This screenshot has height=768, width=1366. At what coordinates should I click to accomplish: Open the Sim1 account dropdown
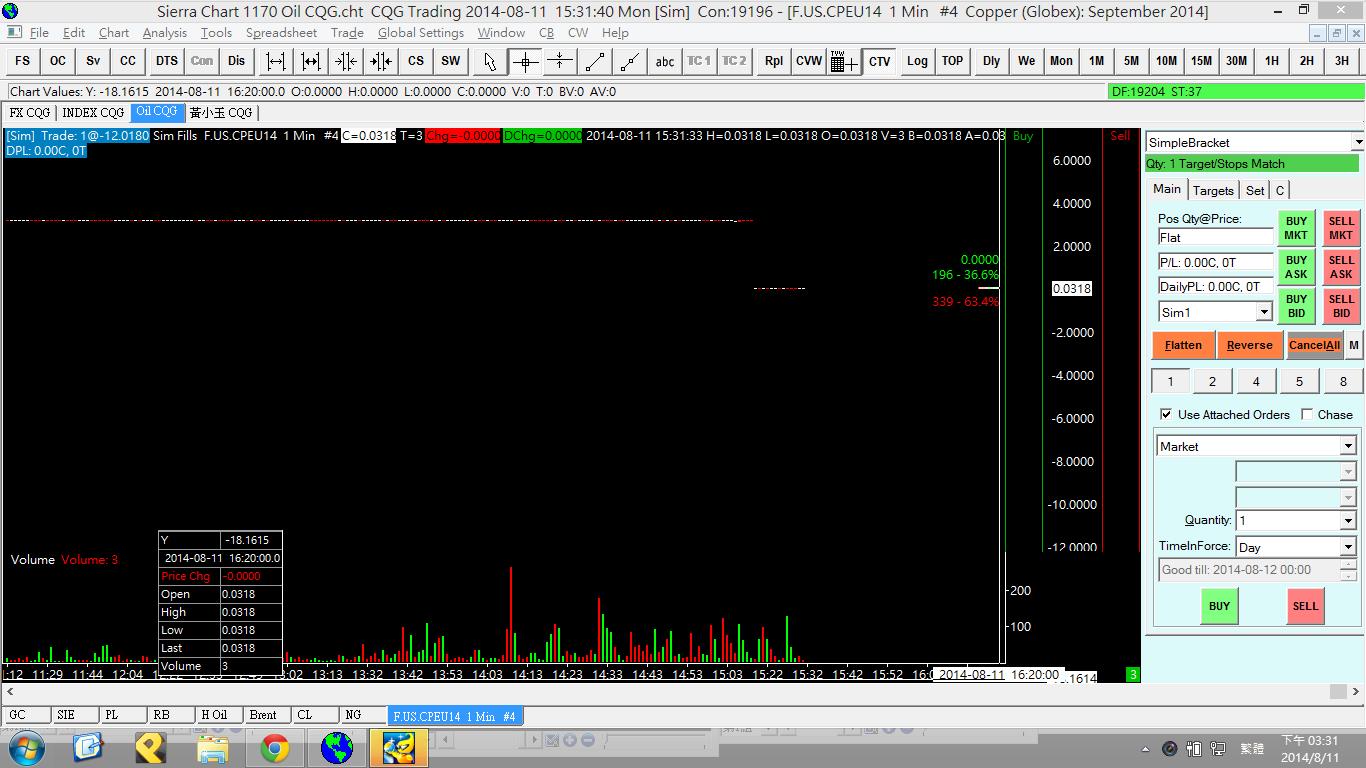[x=1264, y=312]
